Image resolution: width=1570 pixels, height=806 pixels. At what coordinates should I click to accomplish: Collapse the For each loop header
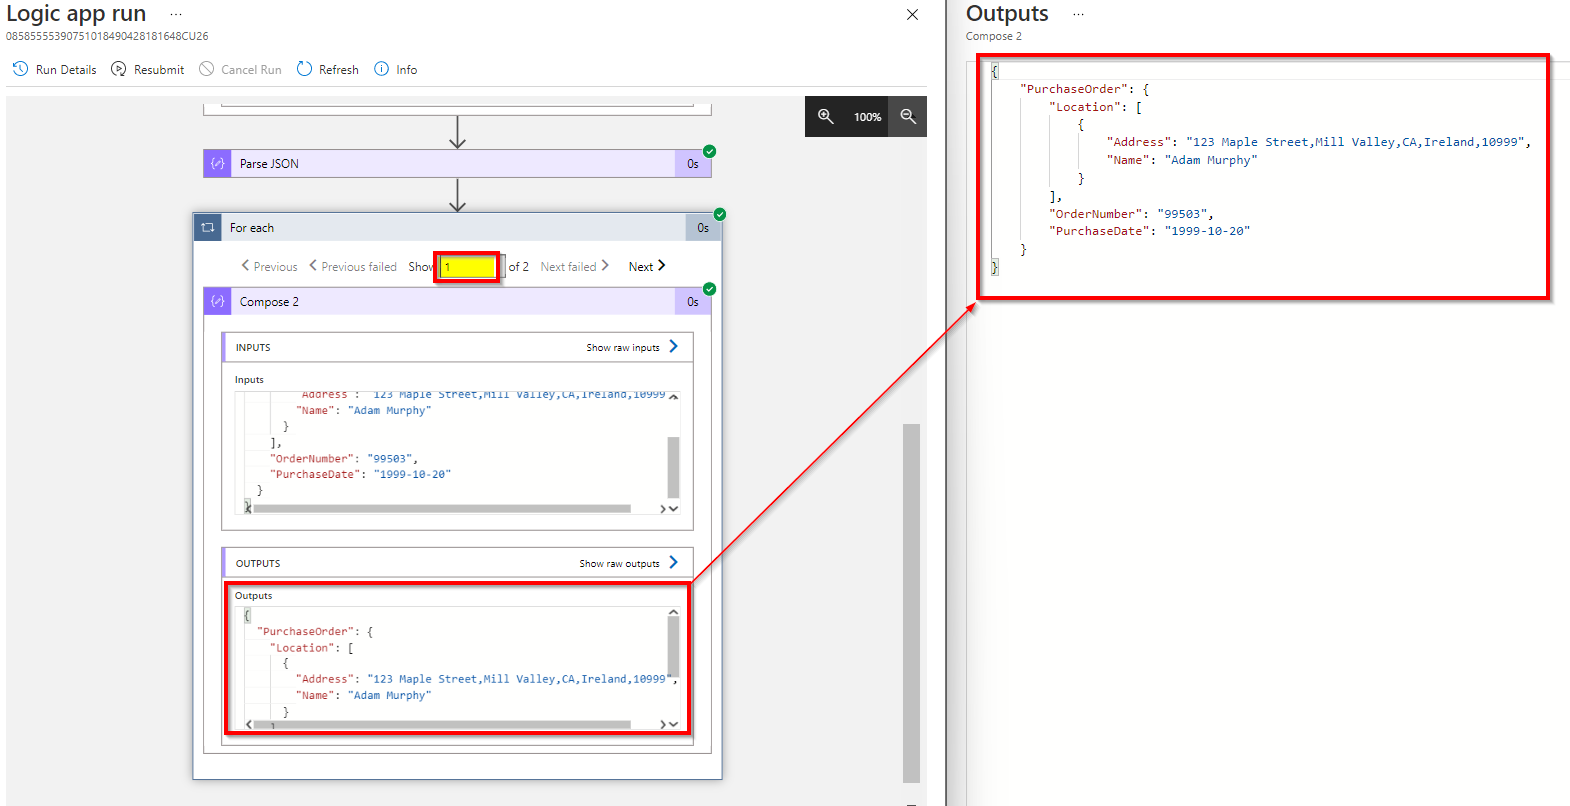pyautogui.click(x=457, y=228)
